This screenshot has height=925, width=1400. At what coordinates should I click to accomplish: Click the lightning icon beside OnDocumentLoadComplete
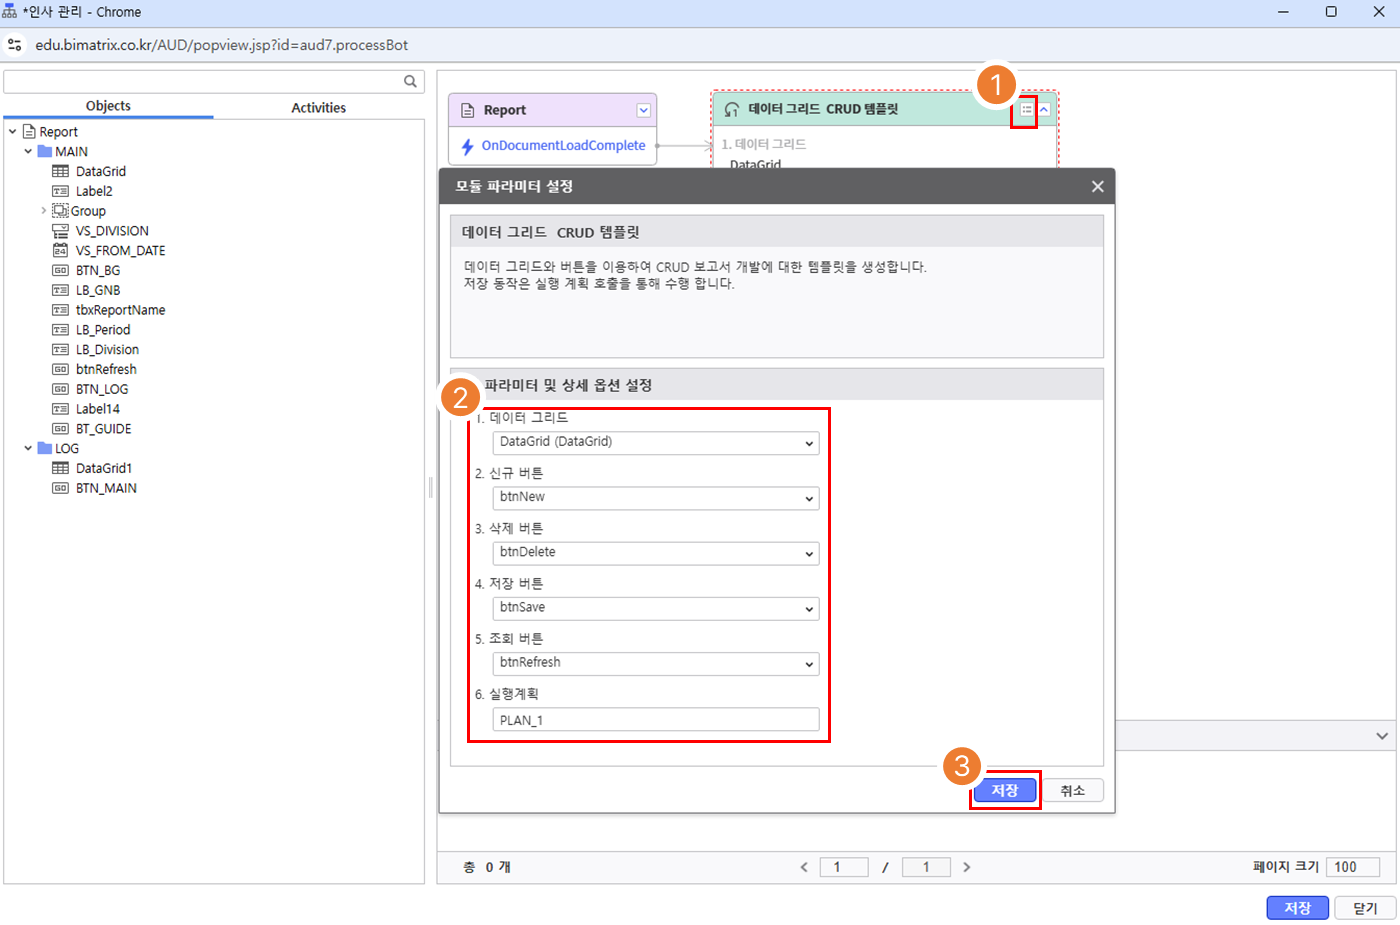[x=467, y=146]
